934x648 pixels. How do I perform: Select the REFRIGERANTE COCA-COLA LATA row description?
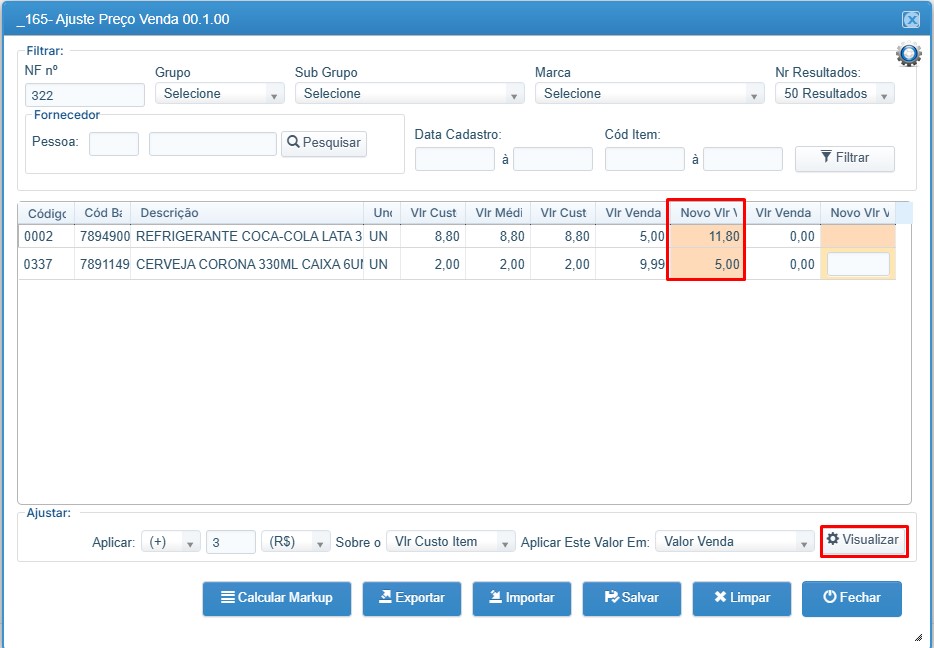click(x=248, y=236)
